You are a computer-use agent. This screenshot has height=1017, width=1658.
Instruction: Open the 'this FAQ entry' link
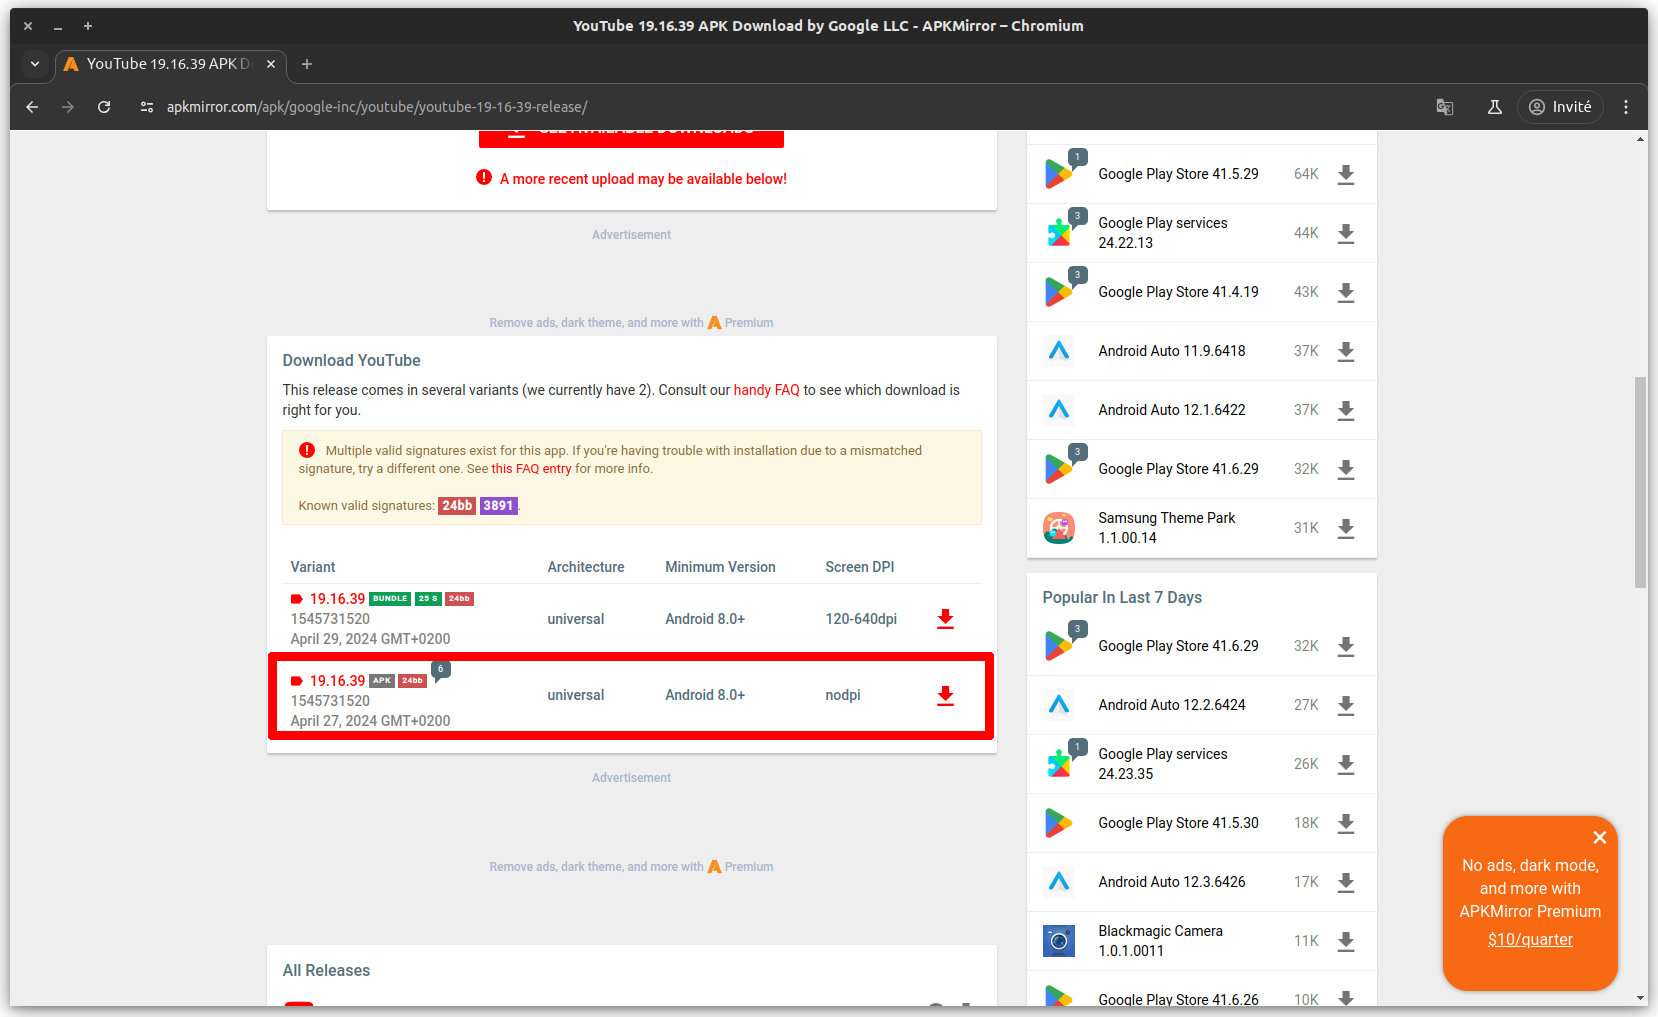tap(531, 469)
